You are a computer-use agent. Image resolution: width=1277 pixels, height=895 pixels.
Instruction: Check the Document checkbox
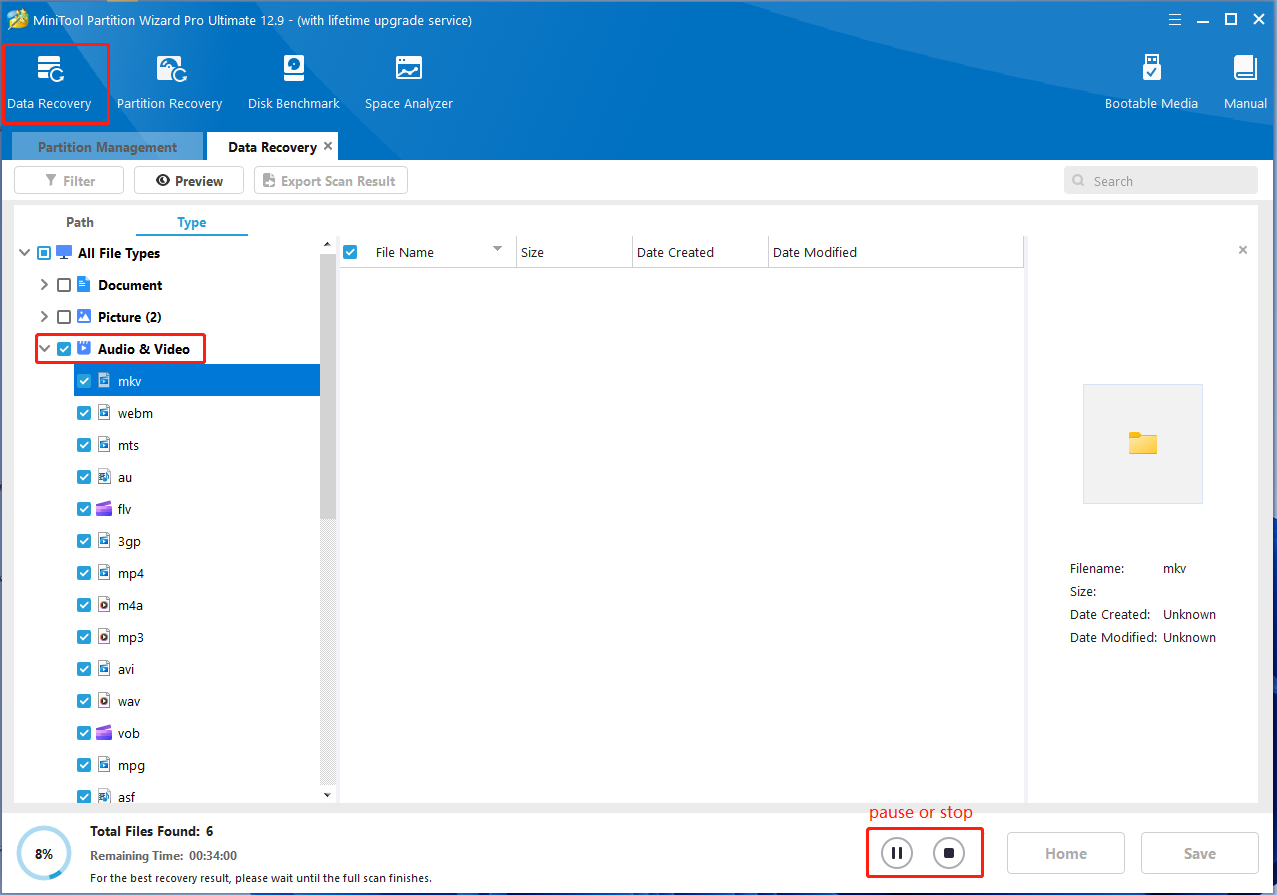[x=64, y=285]
